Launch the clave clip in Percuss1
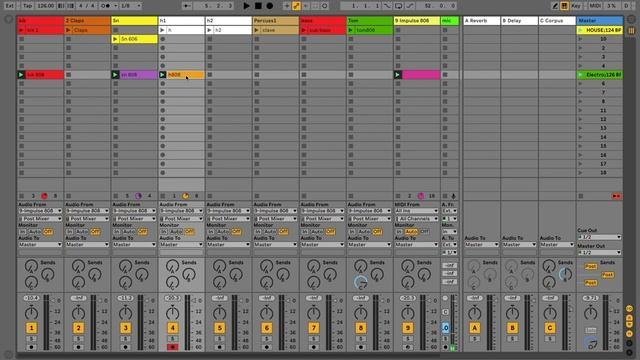Viewport: 640px width, 360px height. [256, 30]
